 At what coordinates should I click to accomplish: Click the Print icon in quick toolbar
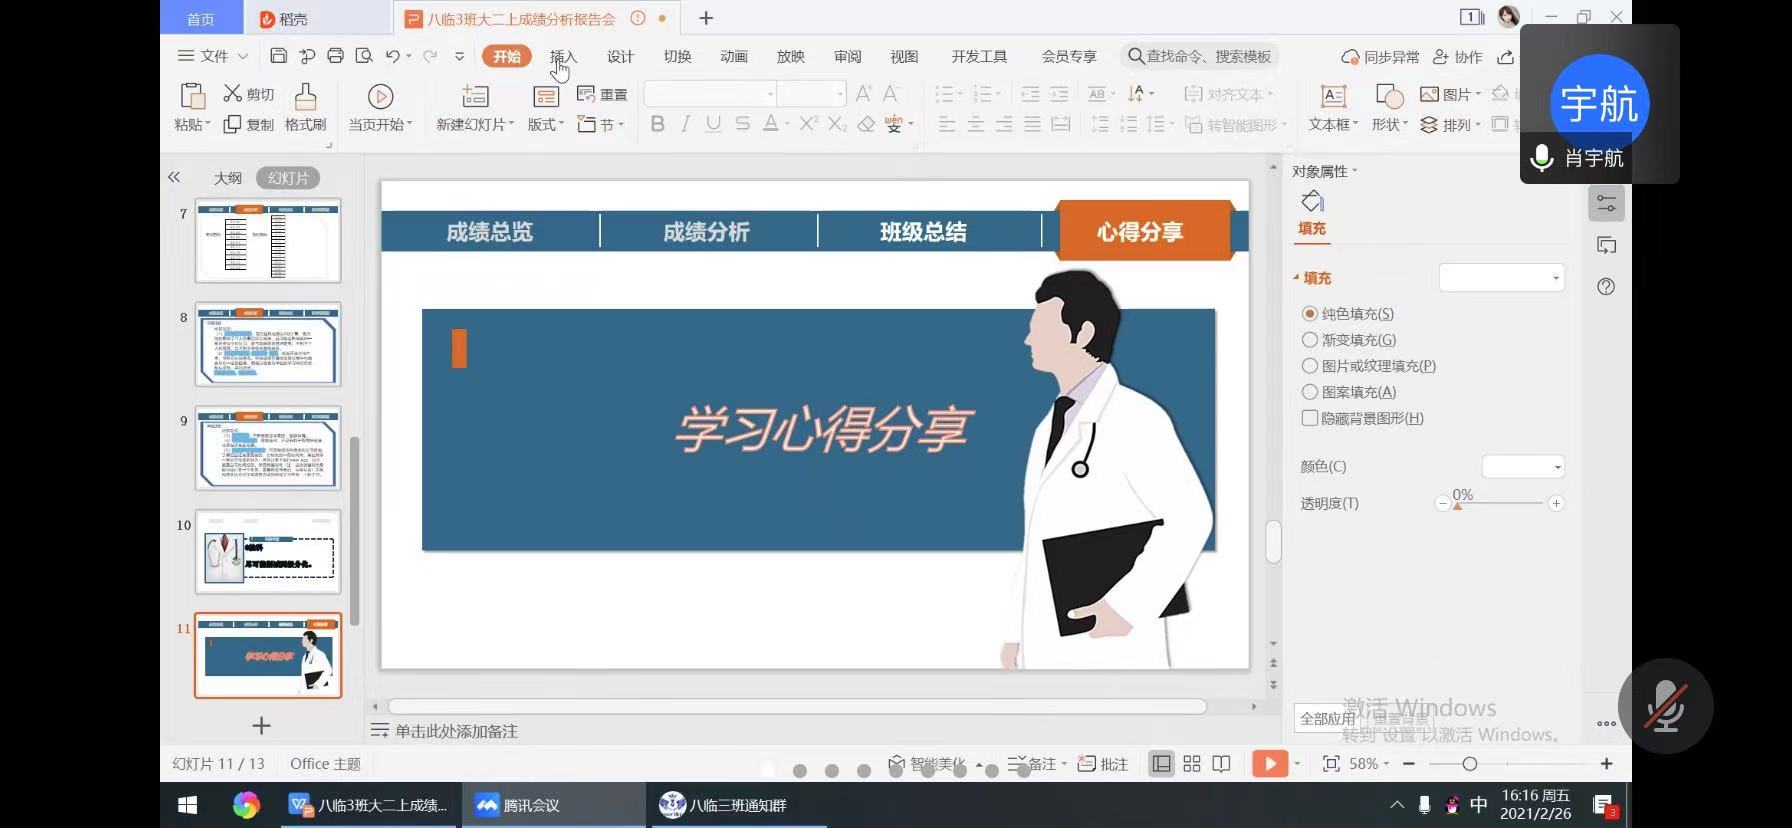335,56
